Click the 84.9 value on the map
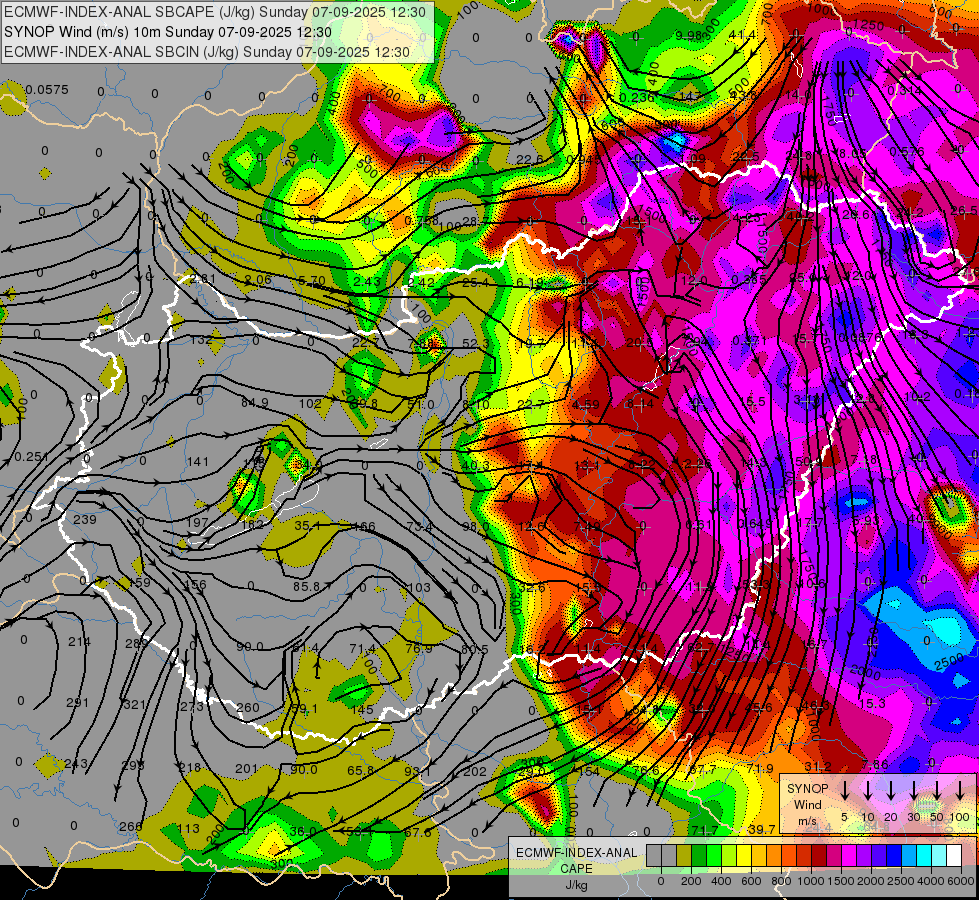This screenshot has height=900, width=979. [x=255, y=403]
